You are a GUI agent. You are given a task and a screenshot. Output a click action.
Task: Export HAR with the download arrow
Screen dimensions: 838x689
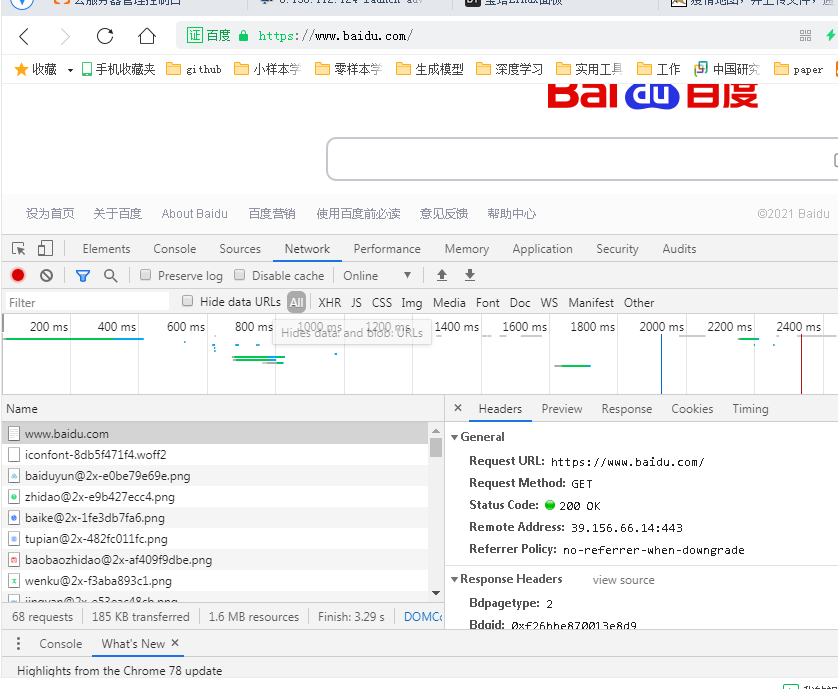click(470, 275)
